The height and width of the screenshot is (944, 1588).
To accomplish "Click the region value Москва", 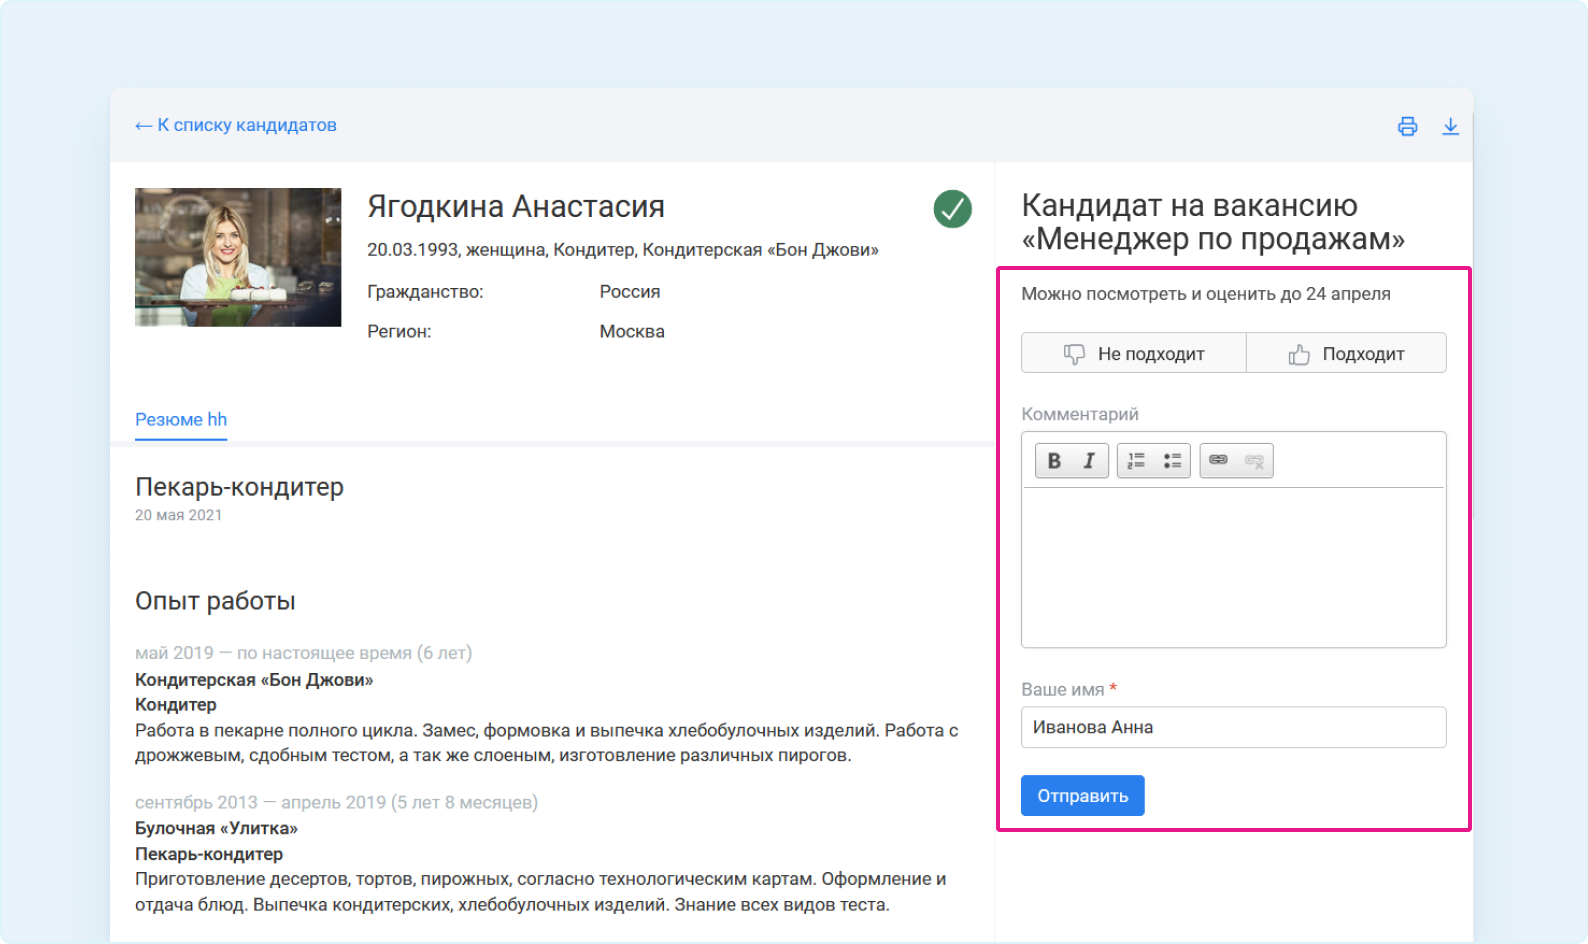I will coord(632,332).
